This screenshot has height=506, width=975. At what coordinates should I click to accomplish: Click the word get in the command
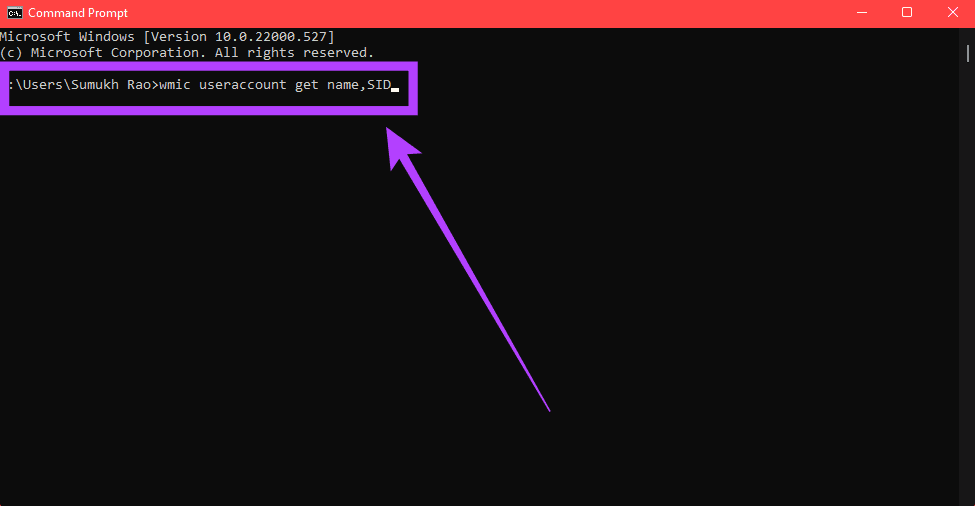pos(307,85)
